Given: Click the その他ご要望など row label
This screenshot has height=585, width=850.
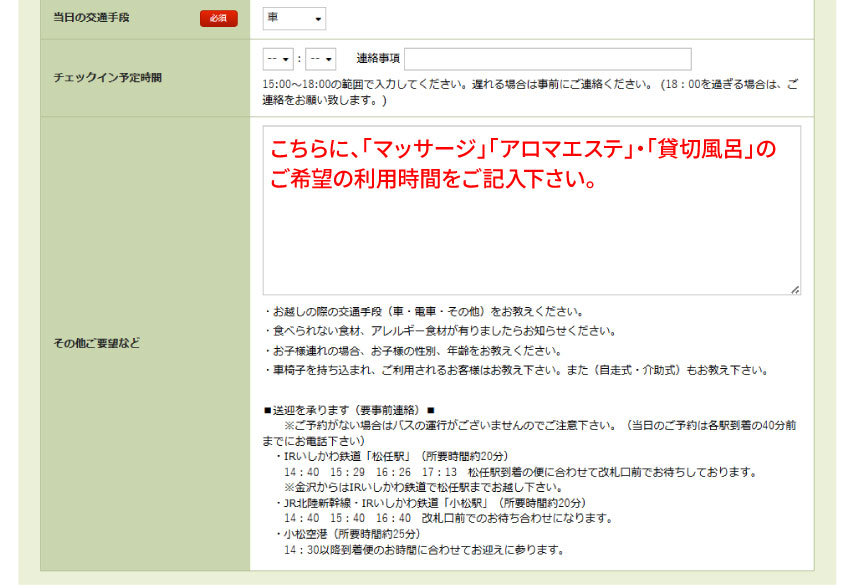Looking at the screenshot, I should [96, 343].
